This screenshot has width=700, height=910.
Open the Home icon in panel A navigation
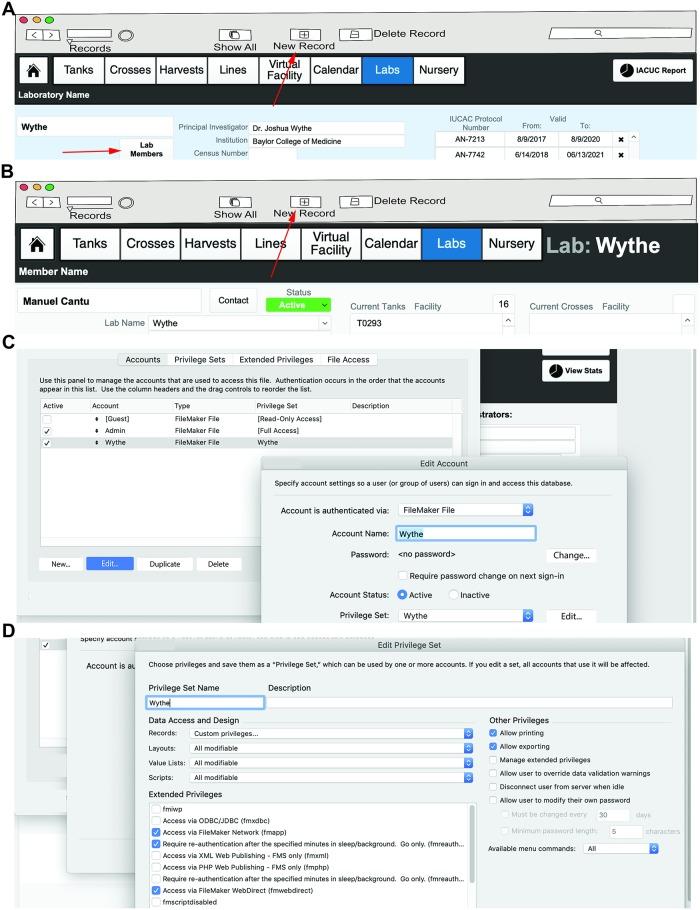tap(34, 70)
